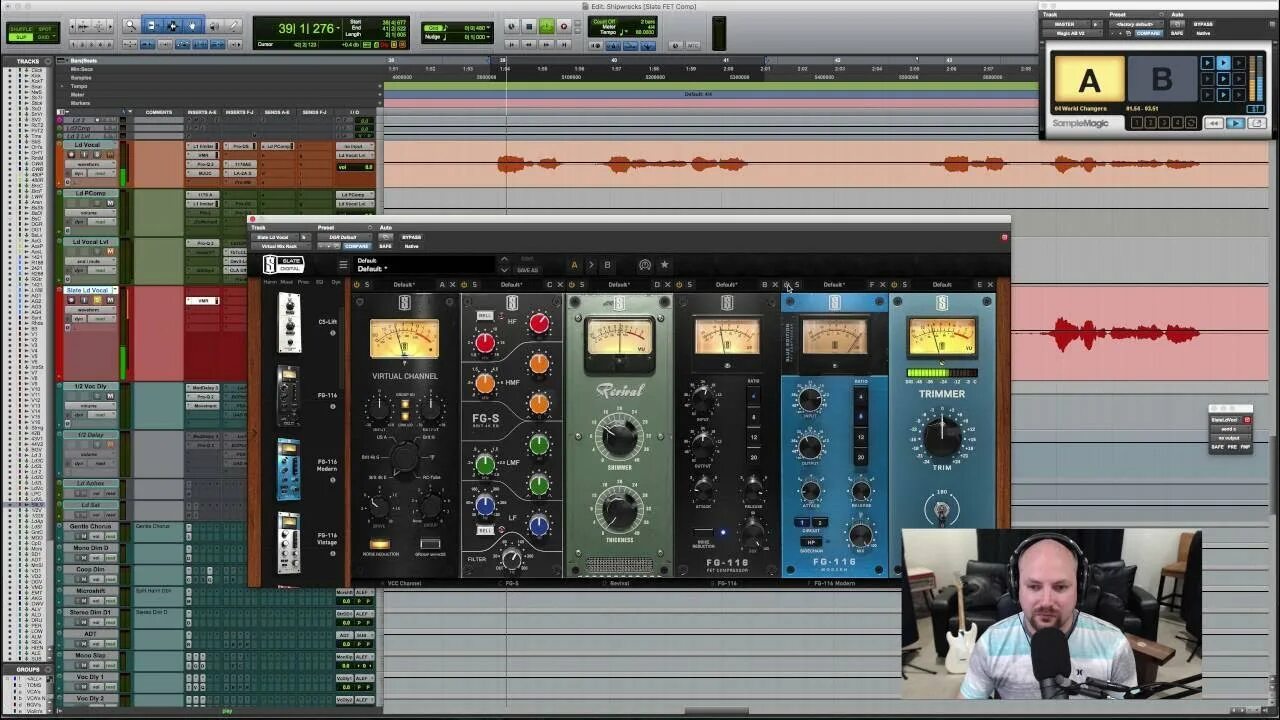Click the popout window icon in Magic AB
The height and width of the screenshot is (720, 1280).
click(1257, 123)
